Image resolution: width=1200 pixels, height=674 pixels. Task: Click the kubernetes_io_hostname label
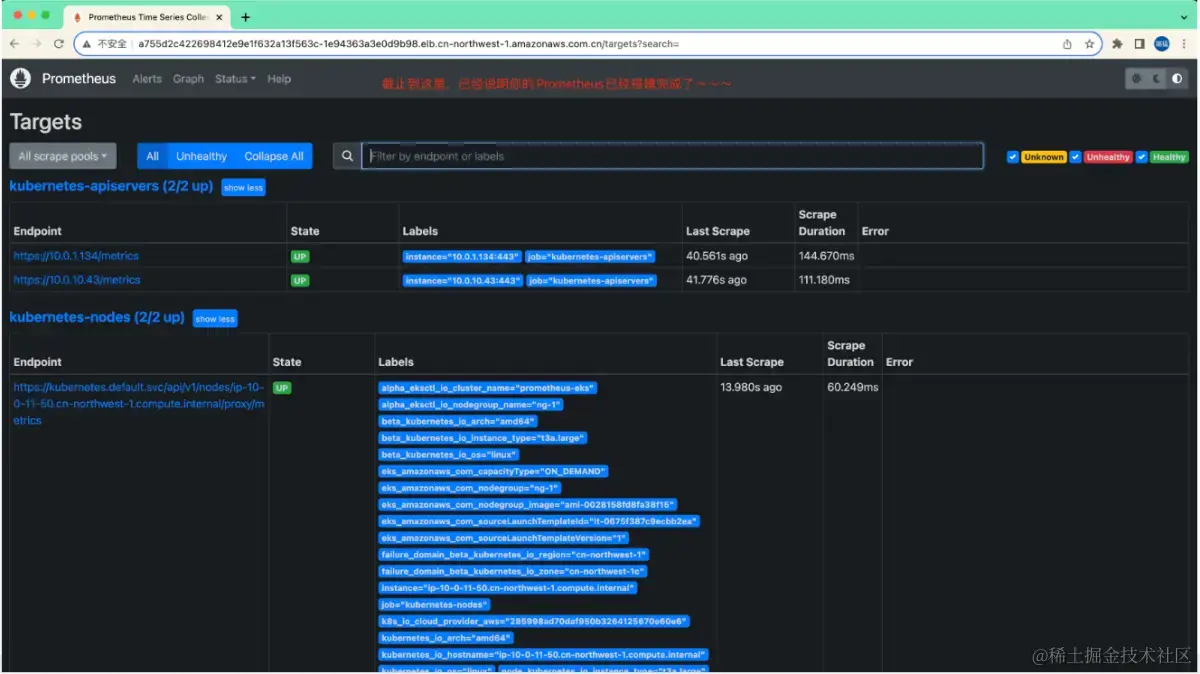pyautogui.click(x=544, y=655)
